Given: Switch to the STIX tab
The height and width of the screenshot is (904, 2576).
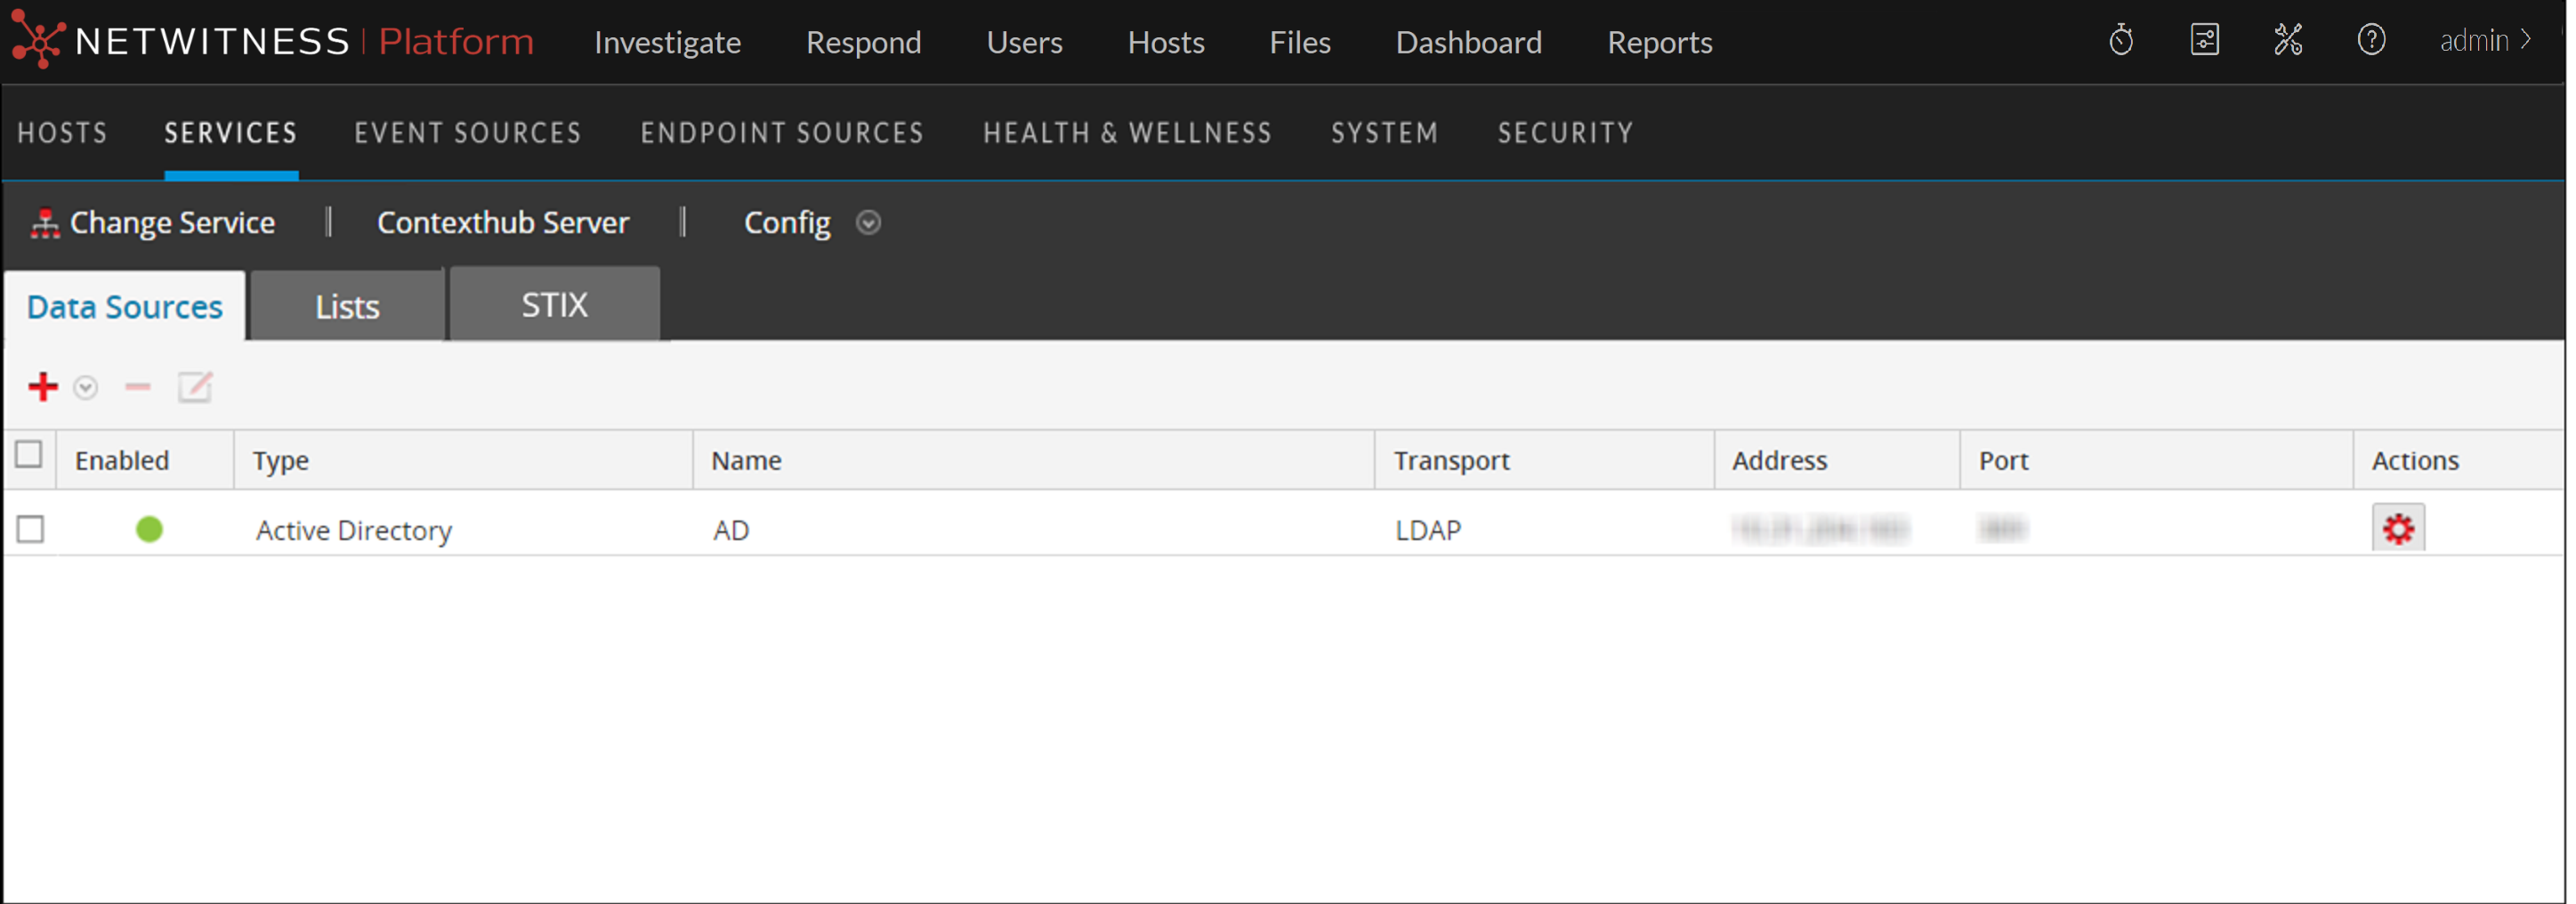Looking at the screenshot, I should click(x=554, y=305).
